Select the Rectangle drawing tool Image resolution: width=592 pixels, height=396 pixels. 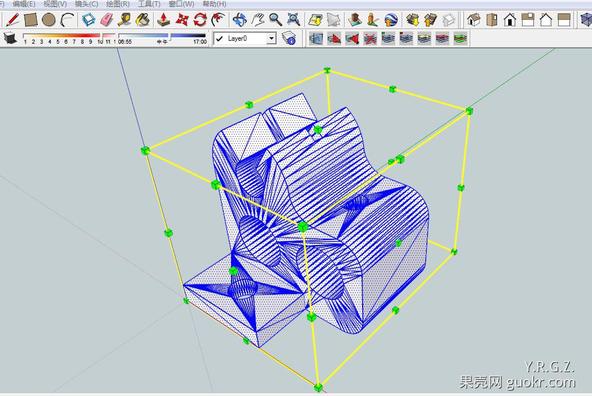[31, 20]
